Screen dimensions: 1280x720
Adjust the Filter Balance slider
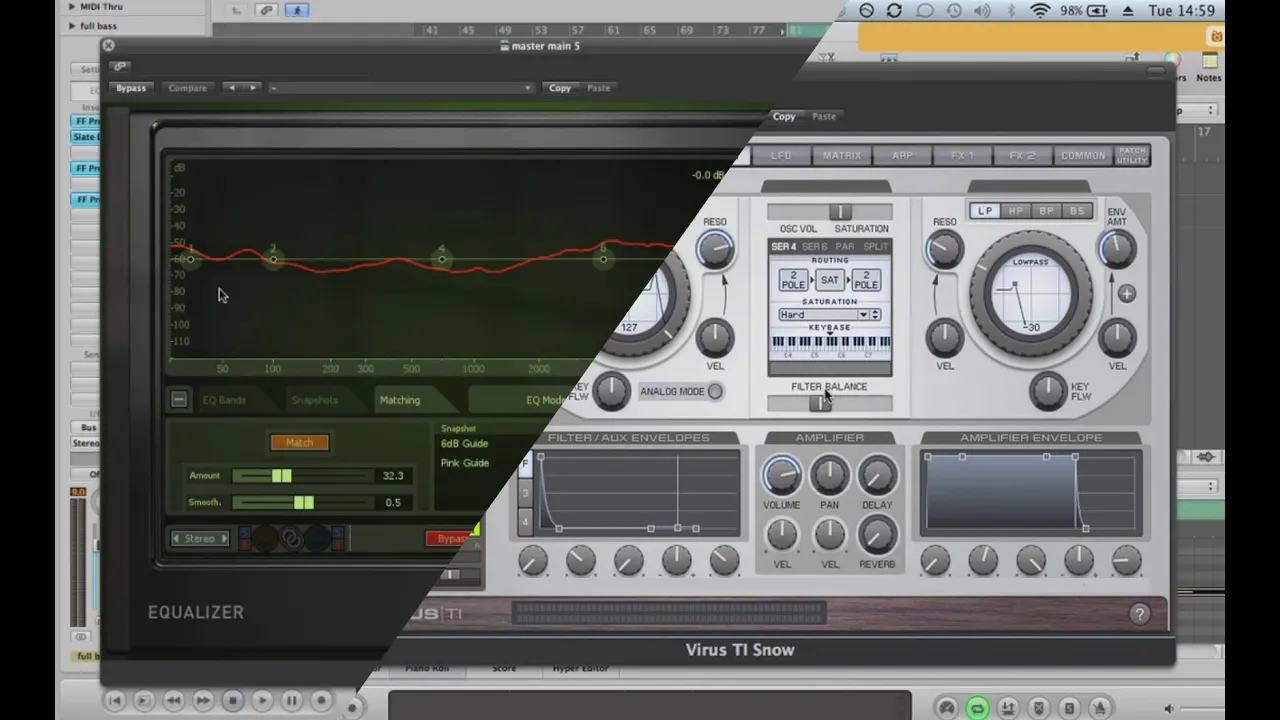[x=829, y=402]
